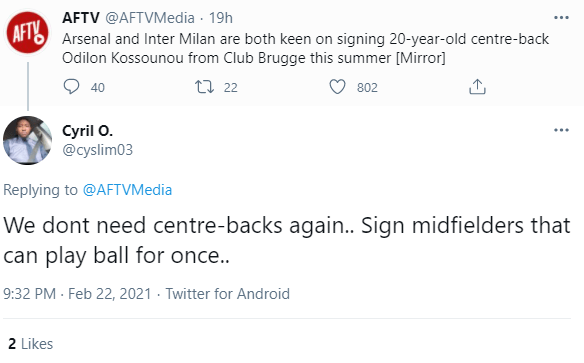Open the AFTV profile picture
Viewport: 584px width, 363px height.
click(28, 32)
